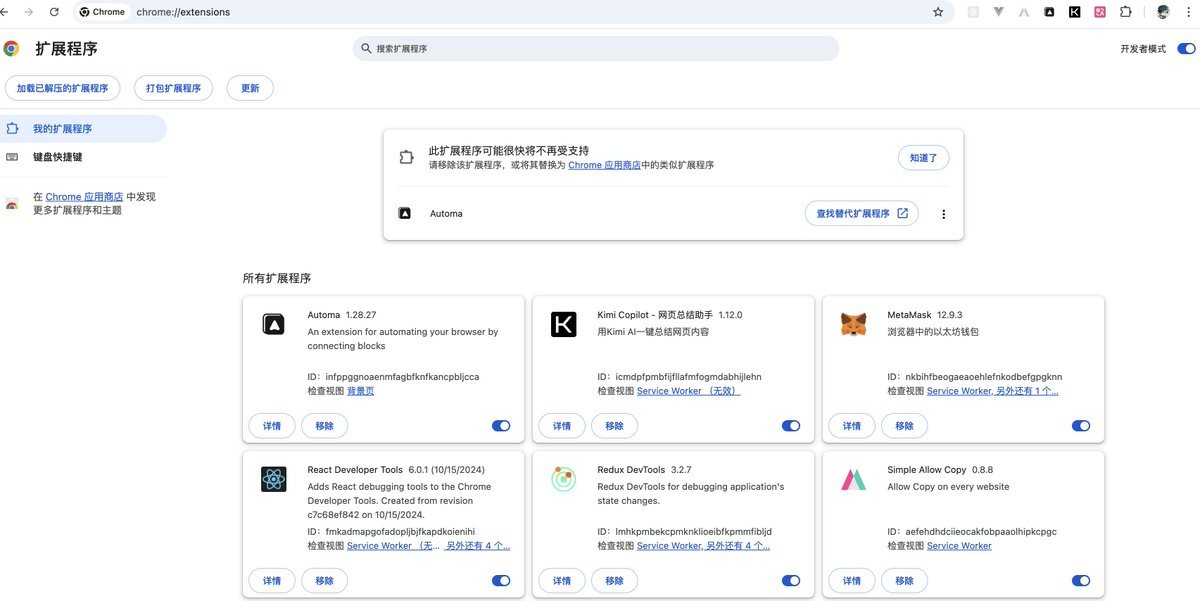
Task: Click the React Developer Tools icon
Action: point(274,479)
